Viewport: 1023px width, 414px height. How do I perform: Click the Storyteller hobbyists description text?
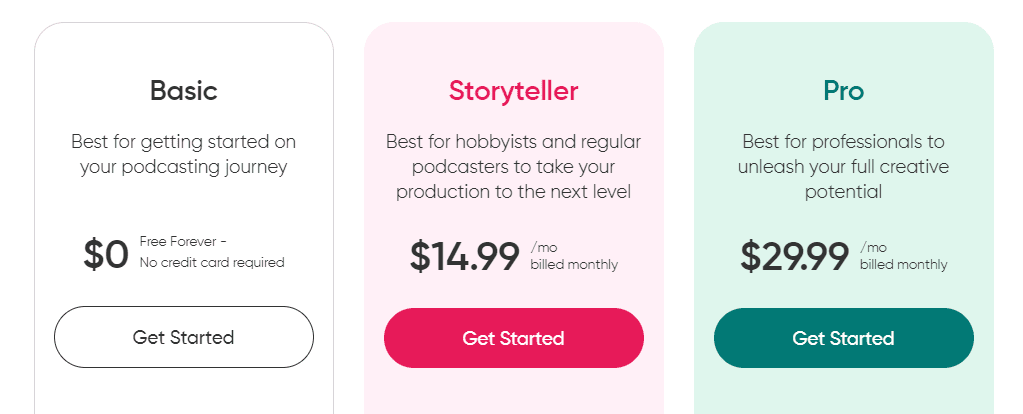(x=513, y=166)
